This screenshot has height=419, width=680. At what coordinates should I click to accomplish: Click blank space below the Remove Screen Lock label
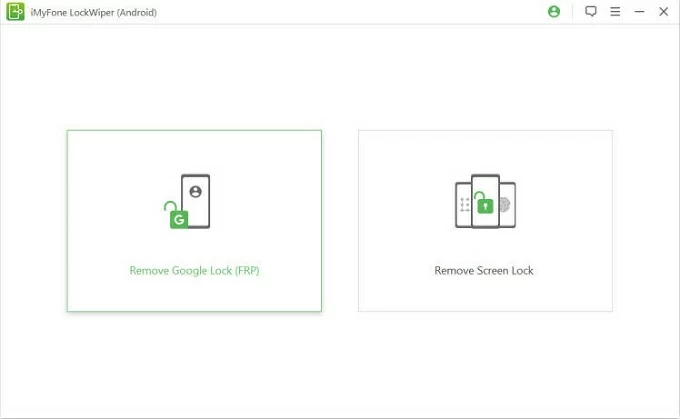[x=485, y=294]
